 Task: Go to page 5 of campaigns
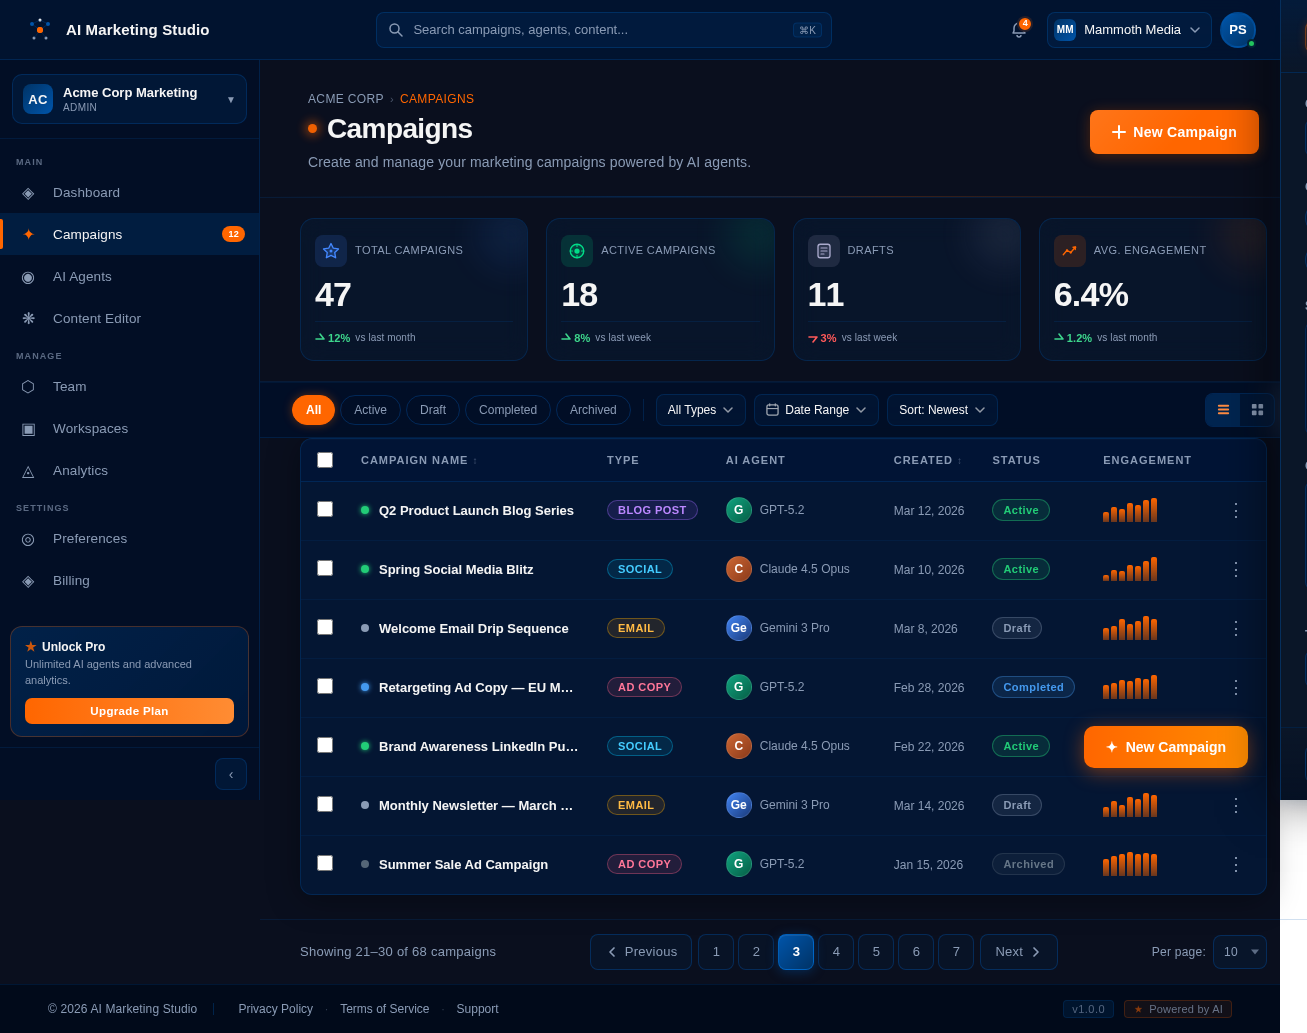pos(876,951)
